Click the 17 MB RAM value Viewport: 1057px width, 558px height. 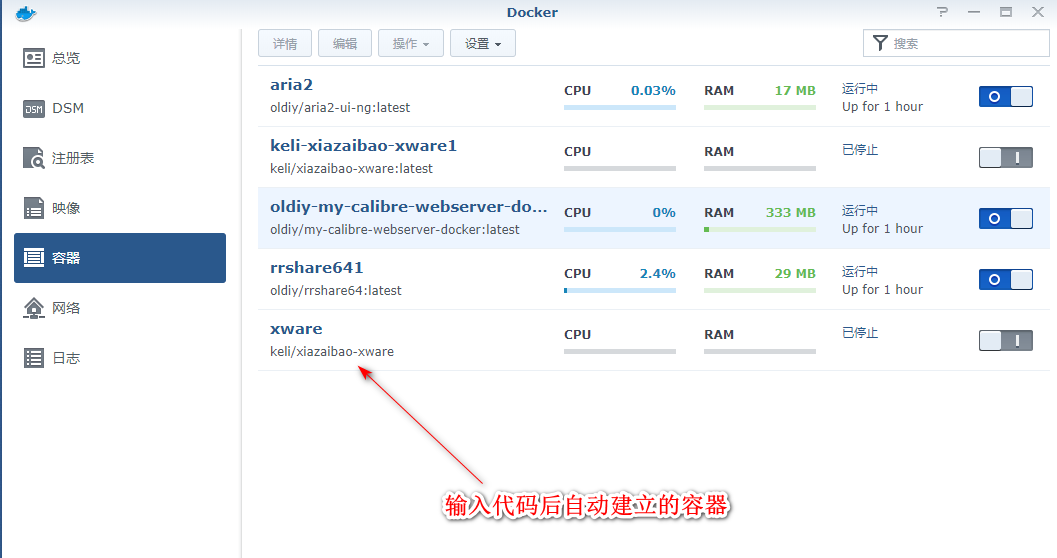pos(795,90)
